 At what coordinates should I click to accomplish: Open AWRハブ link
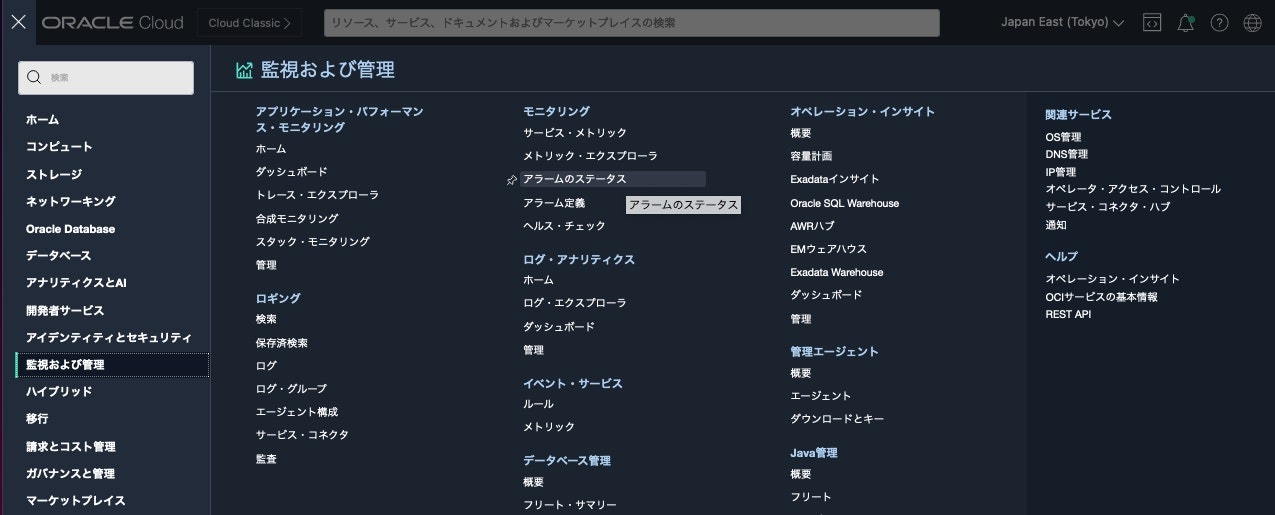[812, 226]
